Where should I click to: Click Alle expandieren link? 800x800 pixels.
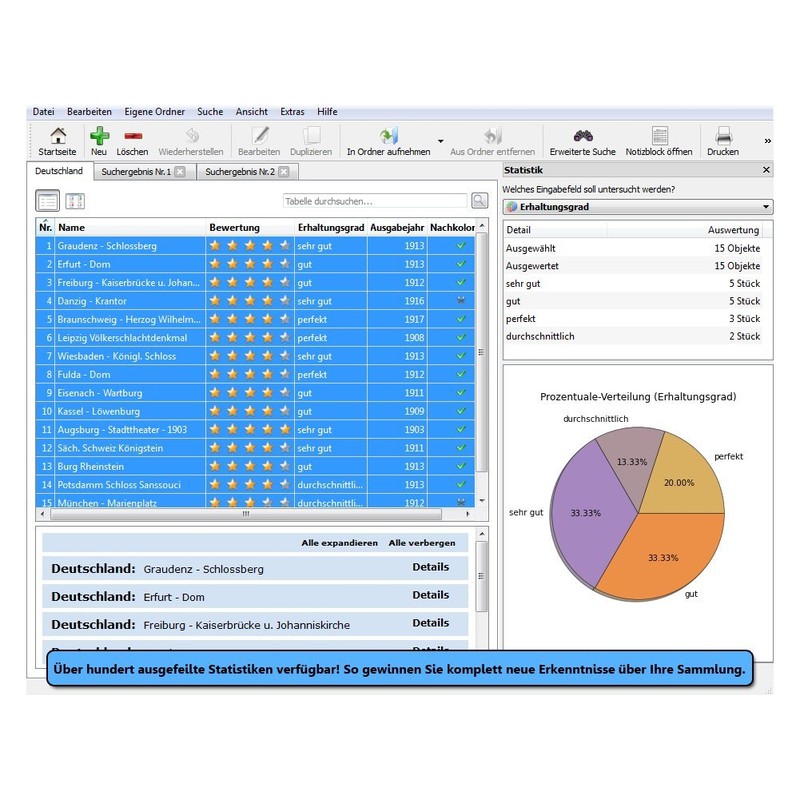(x=340, y=543)
